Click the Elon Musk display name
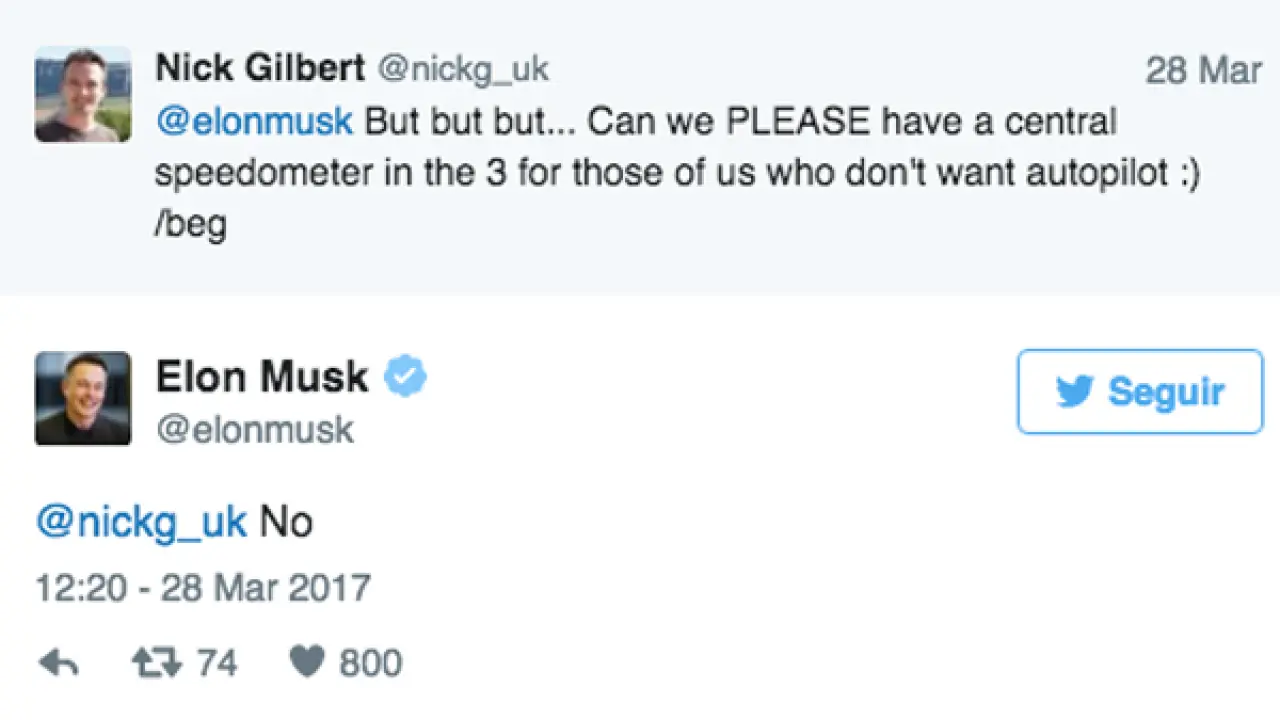Screen dimensions: 1280x720 click(262, 377)
